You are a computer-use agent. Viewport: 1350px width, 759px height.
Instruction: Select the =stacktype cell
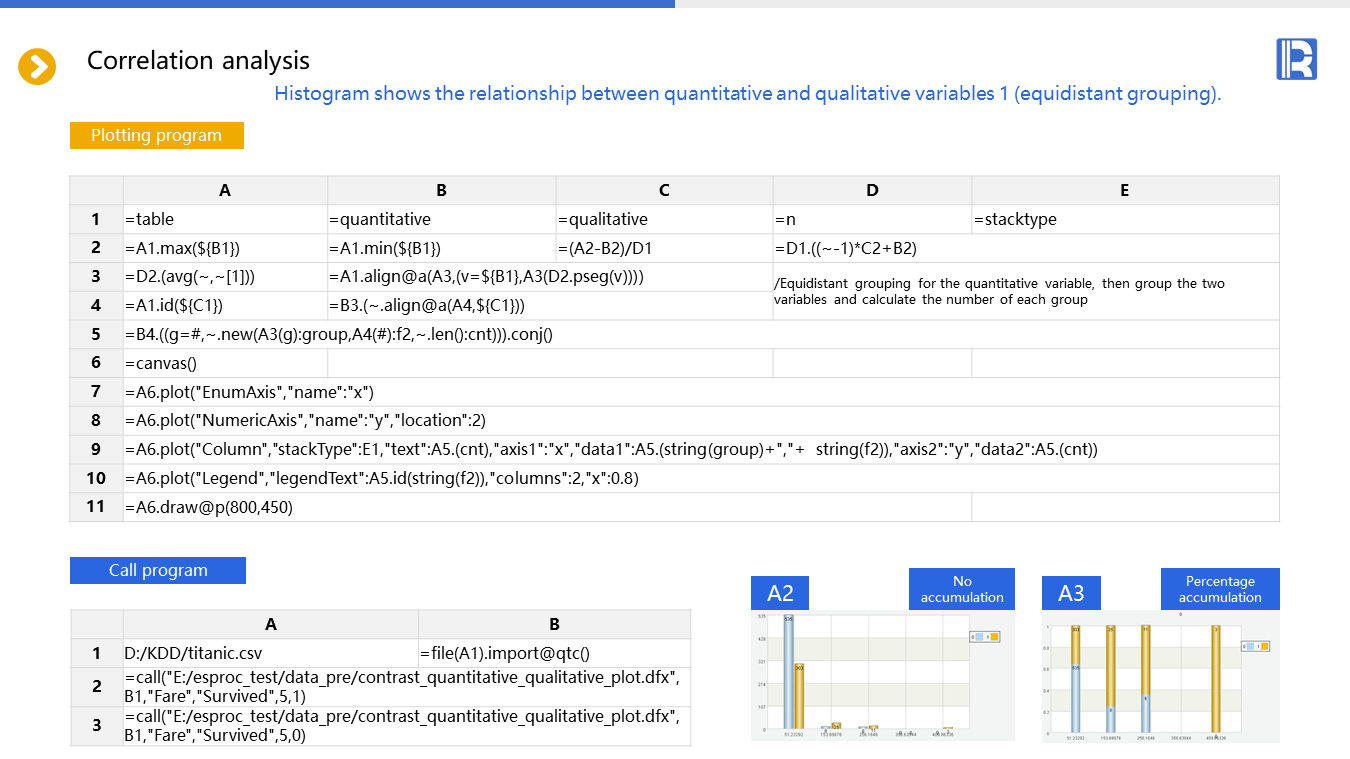pyautogui.click(x=1124, y=219)
